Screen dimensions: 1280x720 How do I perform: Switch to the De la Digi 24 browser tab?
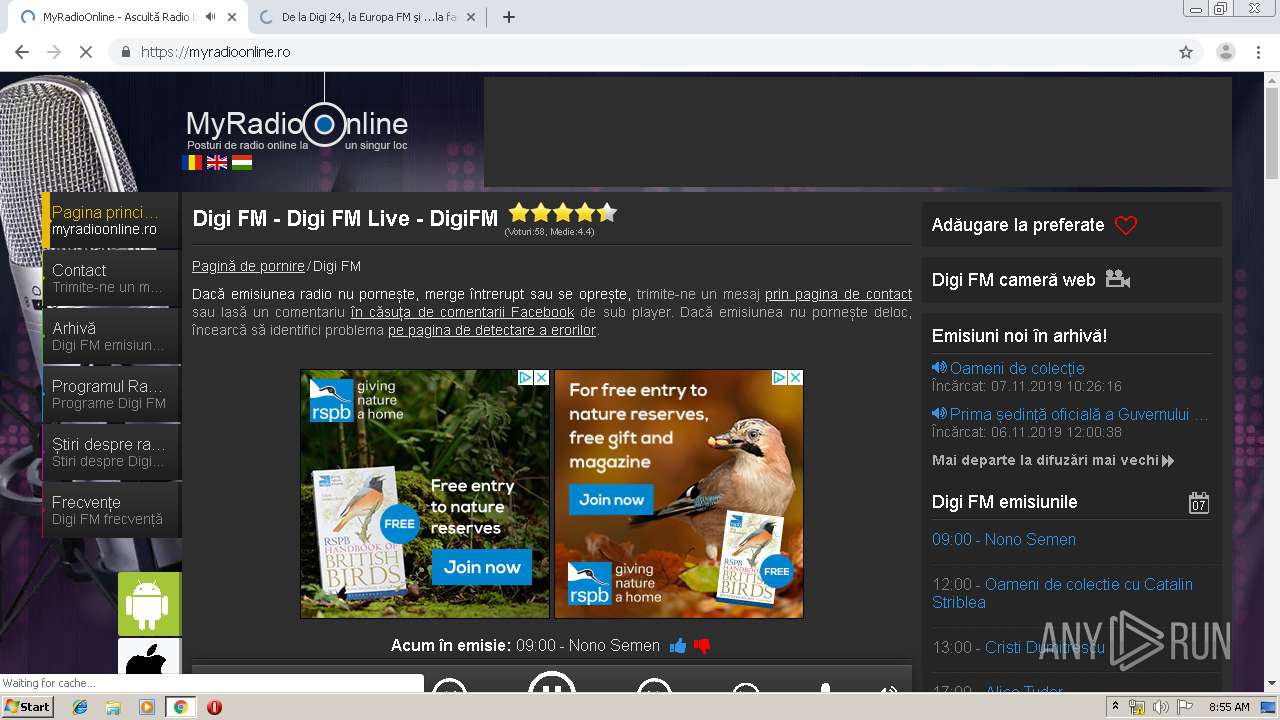point(365,17)
